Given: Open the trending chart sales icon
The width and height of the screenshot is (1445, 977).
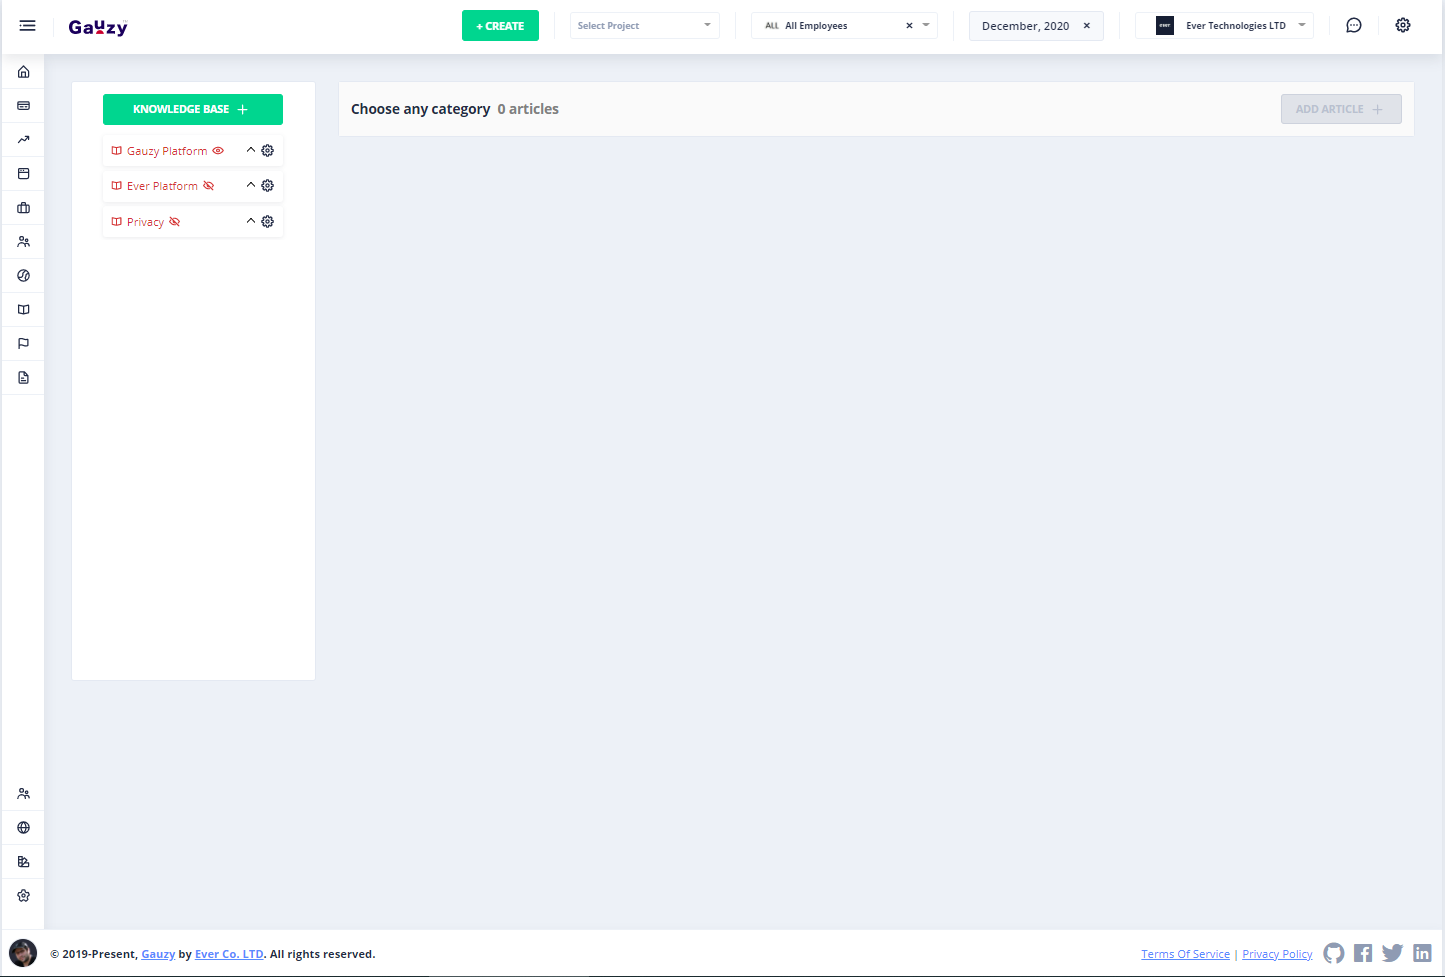Looking at the screenshot, I should [24, 140].
